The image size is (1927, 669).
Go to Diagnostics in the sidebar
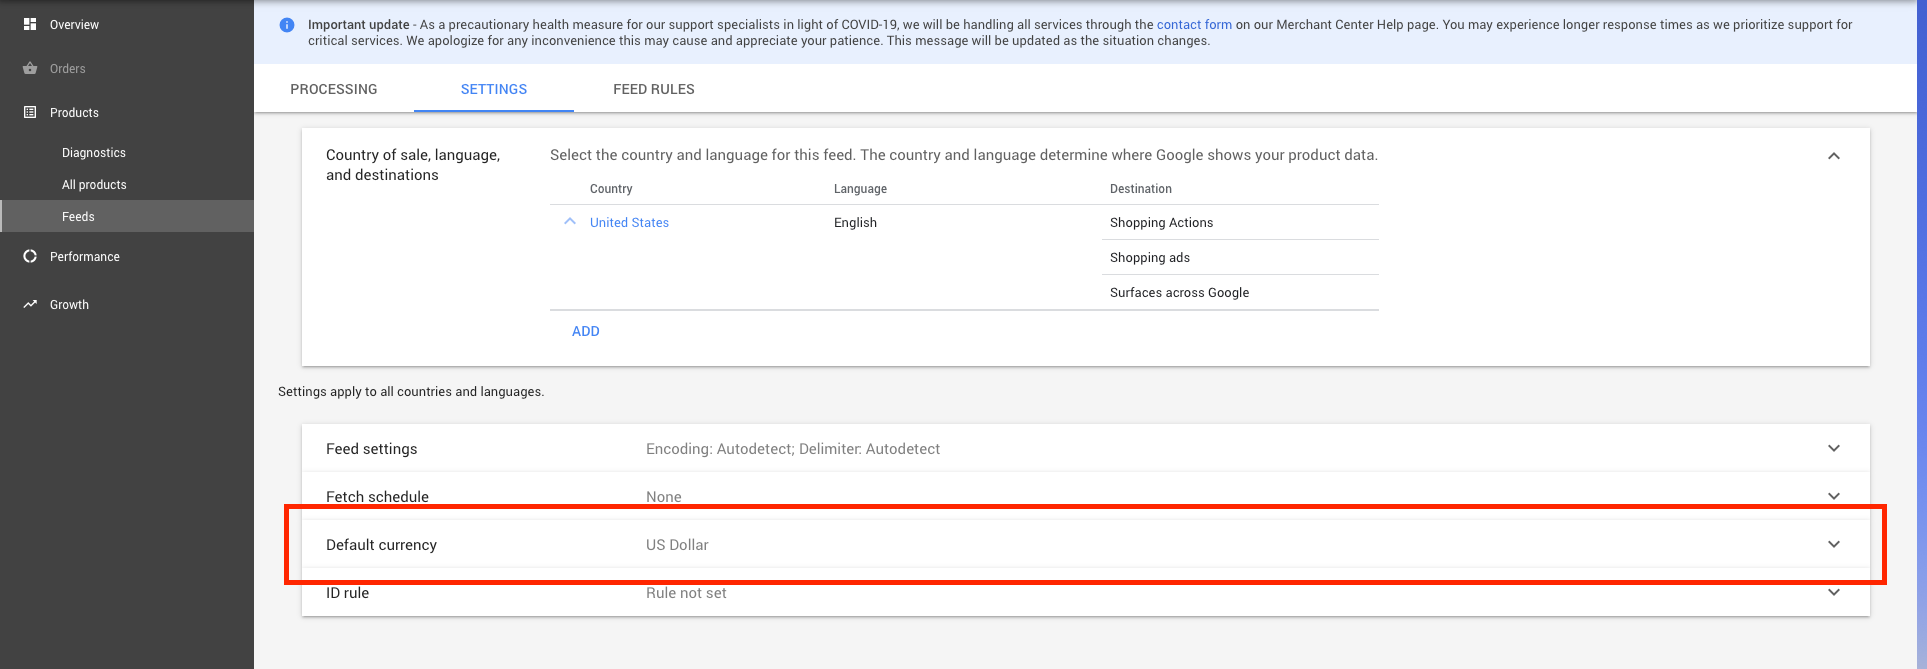(x=94, y=152)
